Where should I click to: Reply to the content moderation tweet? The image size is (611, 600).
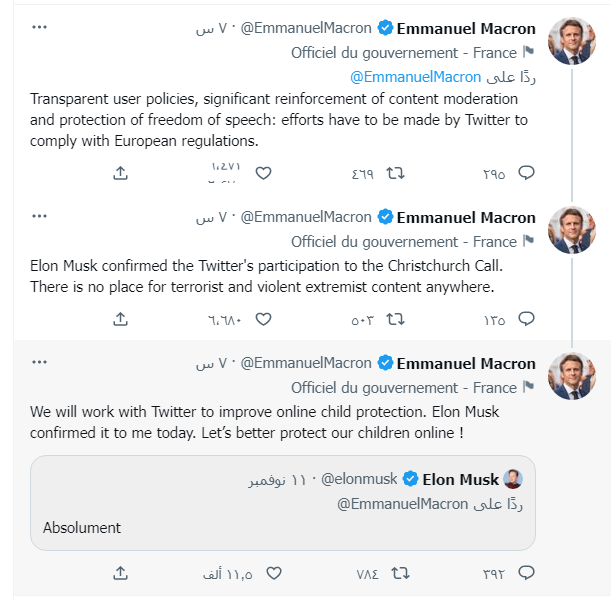click(x=526, y=173)
